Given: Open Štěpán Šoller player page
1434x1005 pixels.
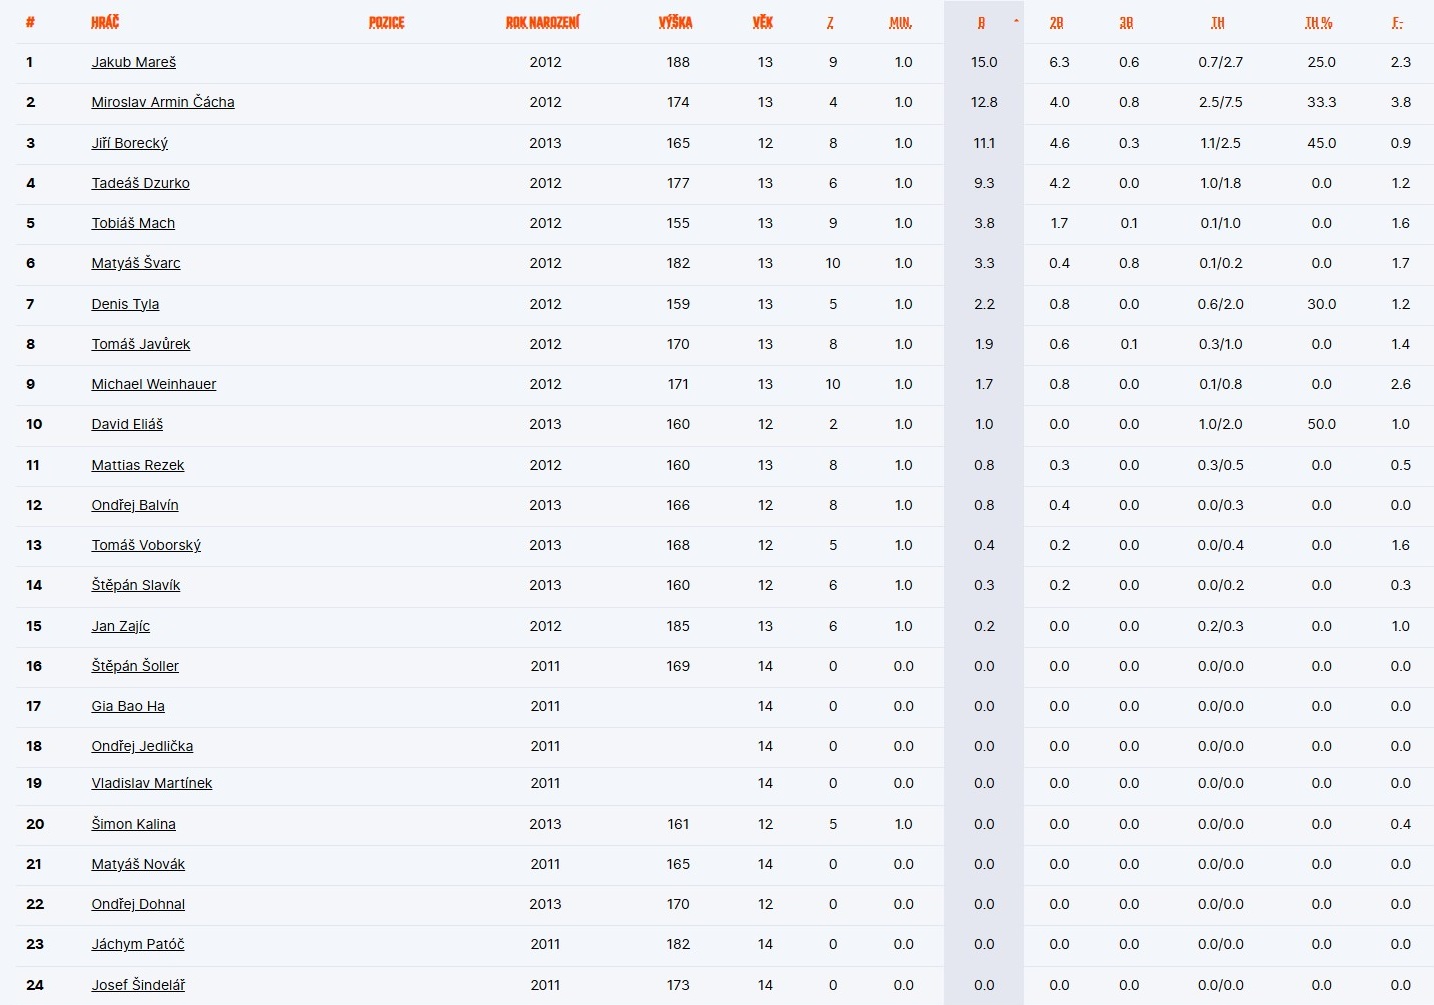Looking at the screenshot, I should [x=135, y=666].
